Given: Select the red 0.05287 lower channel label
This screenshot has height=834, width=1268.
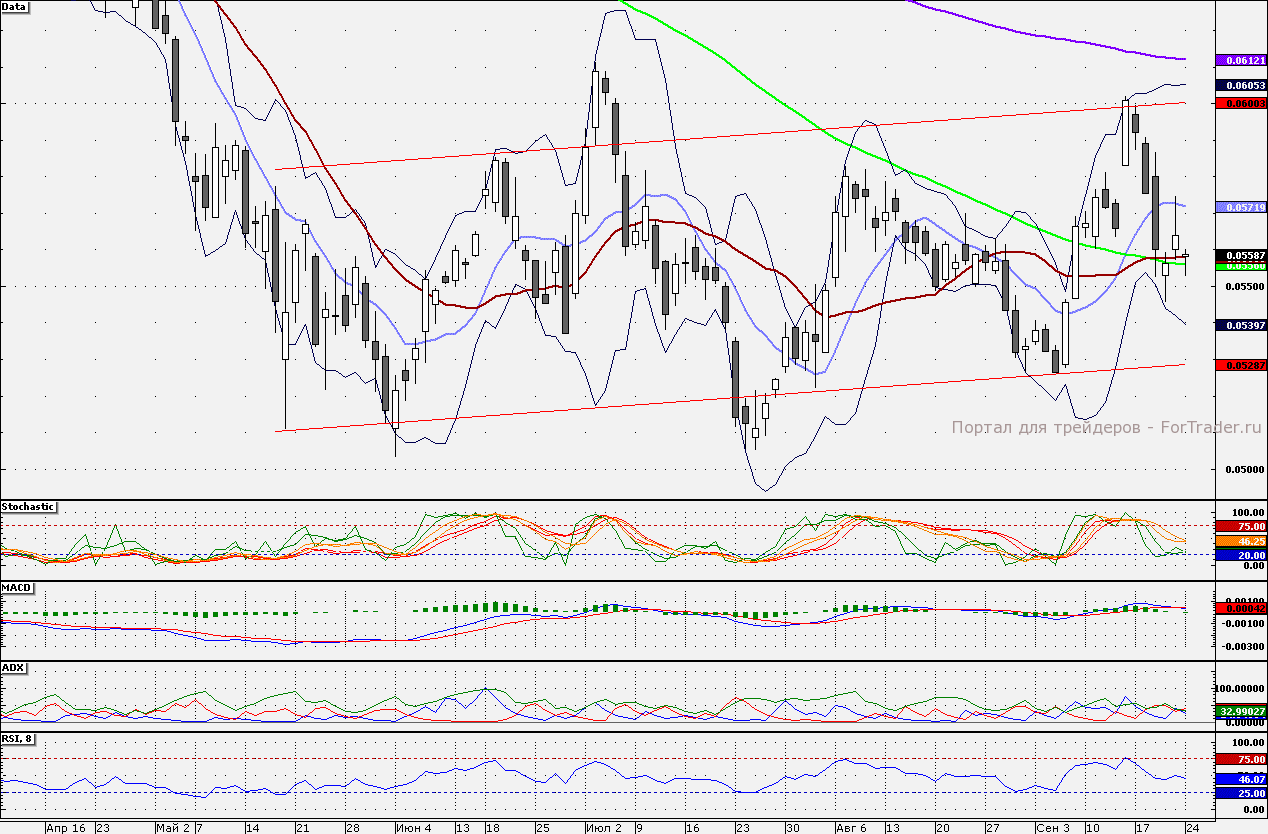Looking at the screenshot, I should click(1240, 365).
